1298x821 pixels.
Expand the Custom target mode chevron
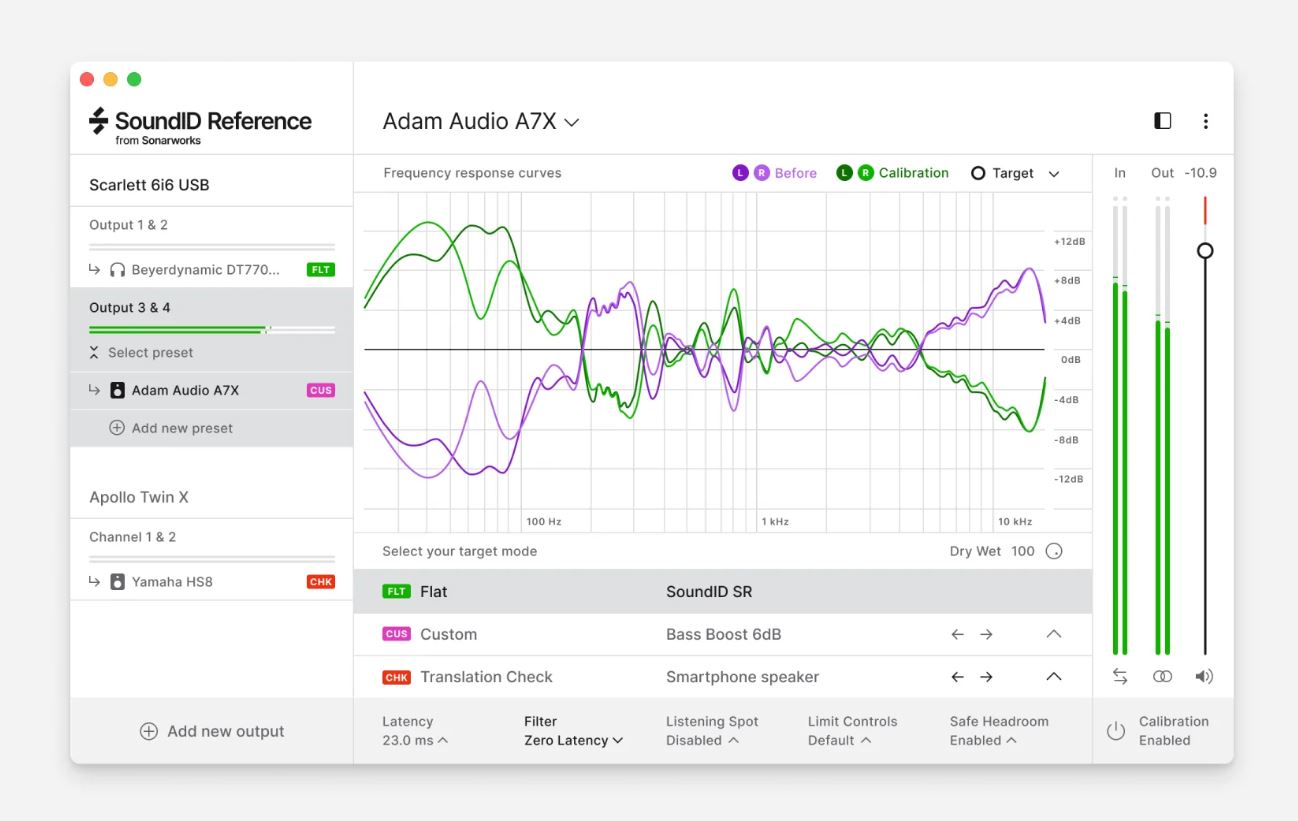coord(1053,634)
